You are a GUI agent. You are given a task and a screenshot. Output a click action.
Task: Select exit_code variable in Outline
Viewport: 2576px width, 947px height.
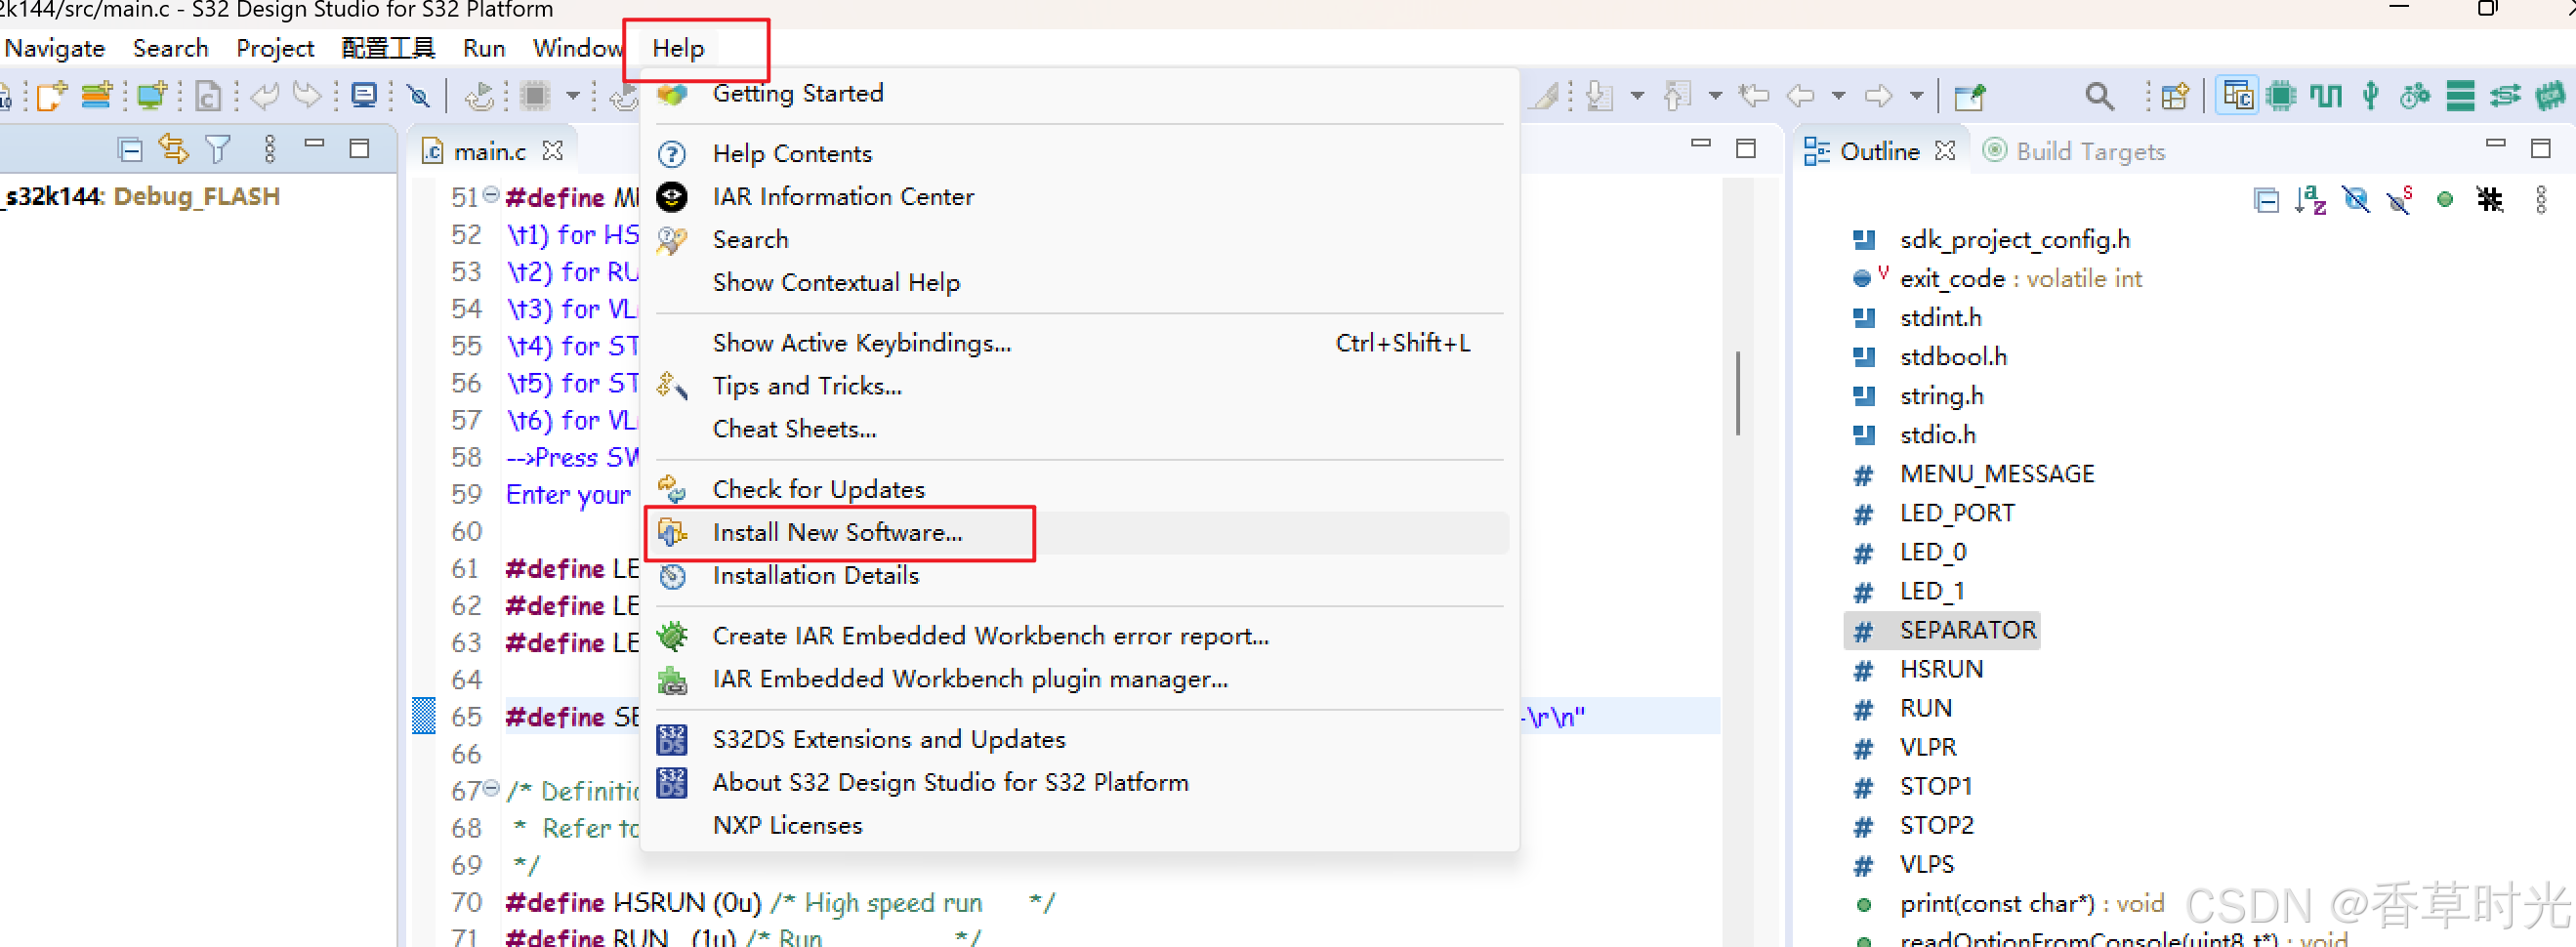click(2020, 279)
